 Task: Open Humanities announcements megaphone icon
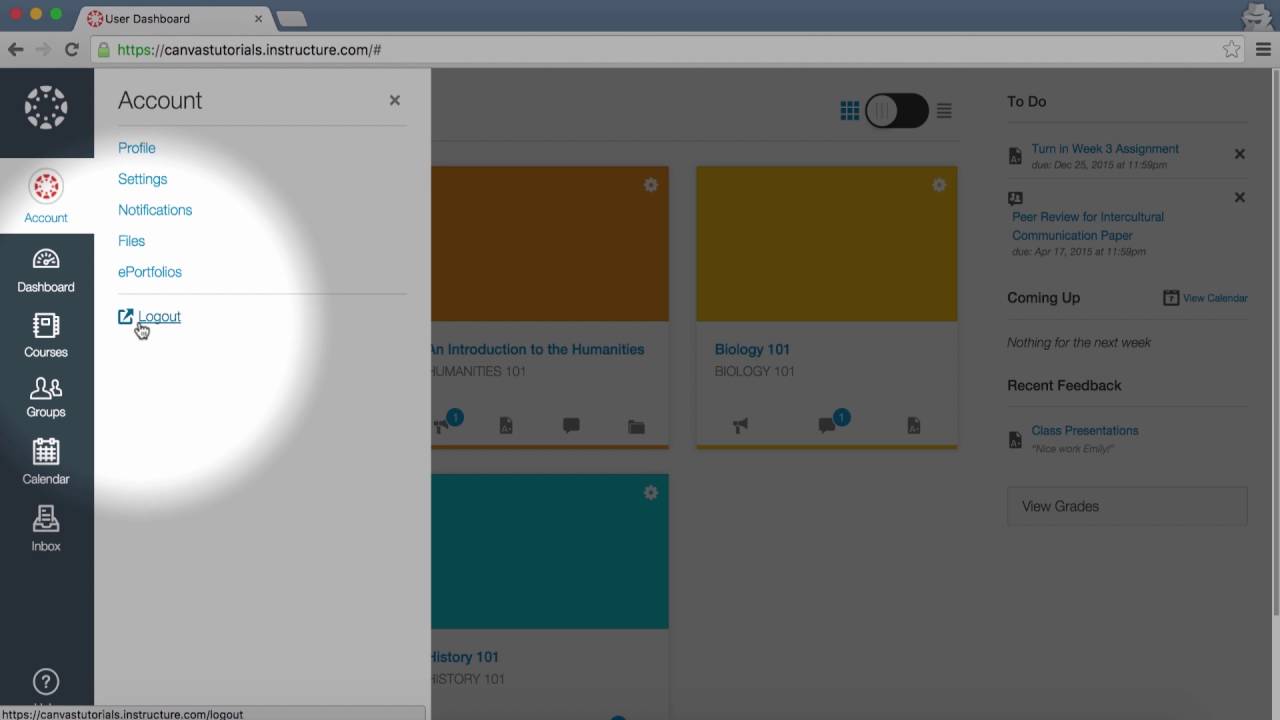click(442, 425)
